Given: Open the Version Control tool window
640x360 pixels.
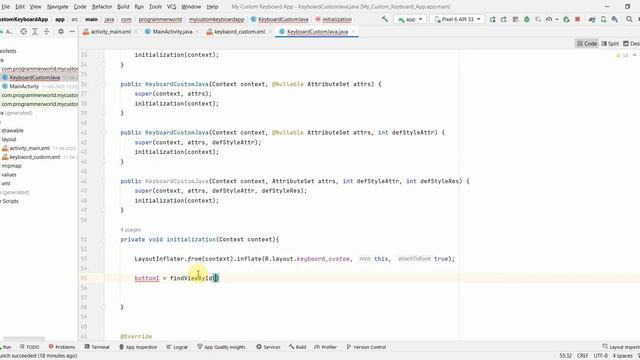Looking at the screenshot, I should tap(366, 347).
